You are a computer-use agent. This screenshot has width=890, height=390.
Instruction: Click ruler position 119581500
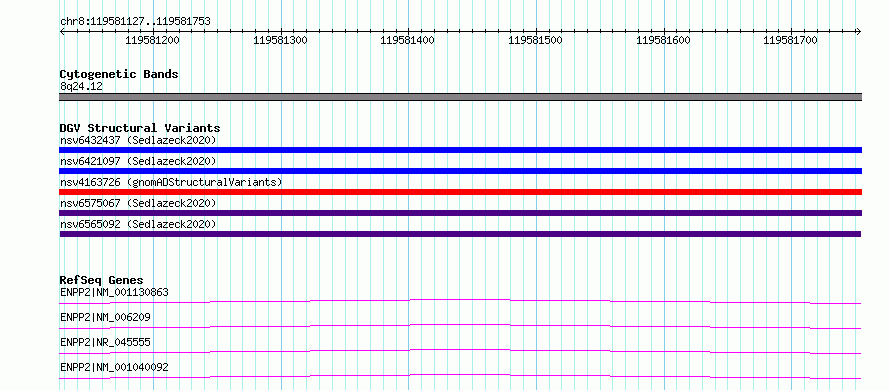click(x=535, y=40)
